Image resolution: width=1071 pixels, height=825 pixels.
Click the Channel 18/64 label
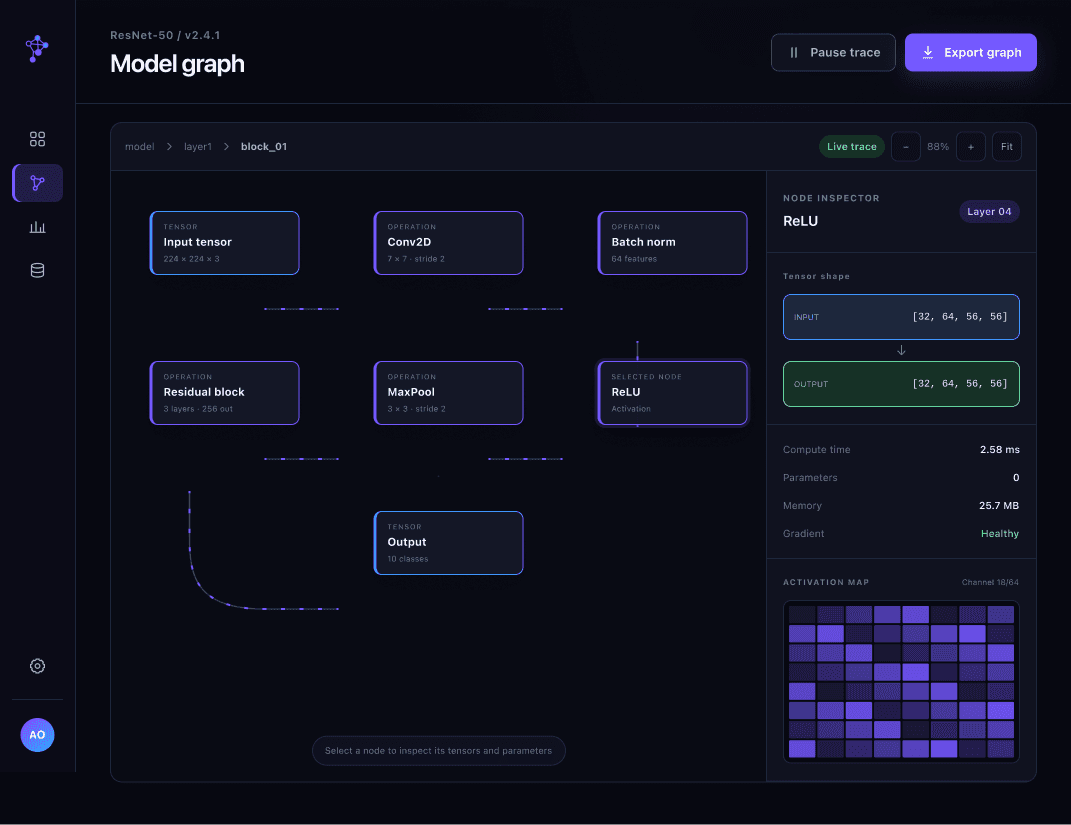point(990,583)
